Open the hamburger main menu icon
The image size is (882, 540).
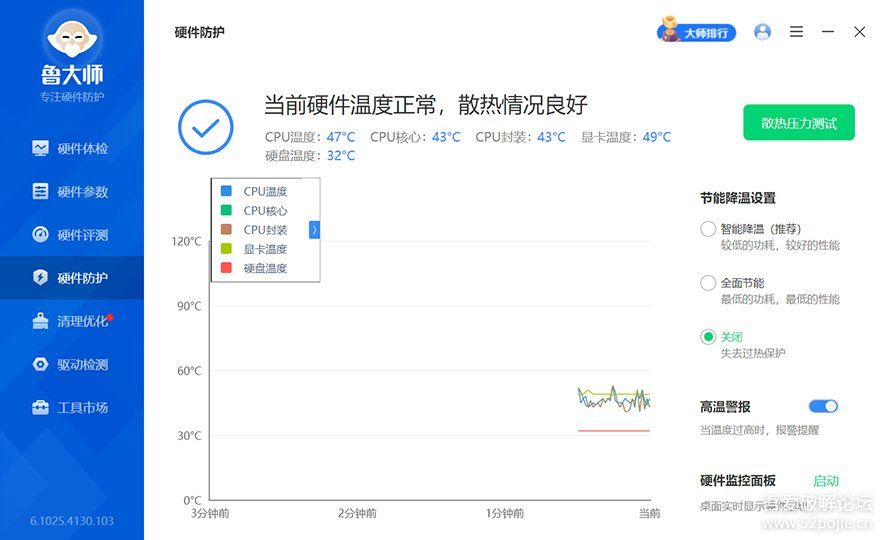(x=796, y=32)
